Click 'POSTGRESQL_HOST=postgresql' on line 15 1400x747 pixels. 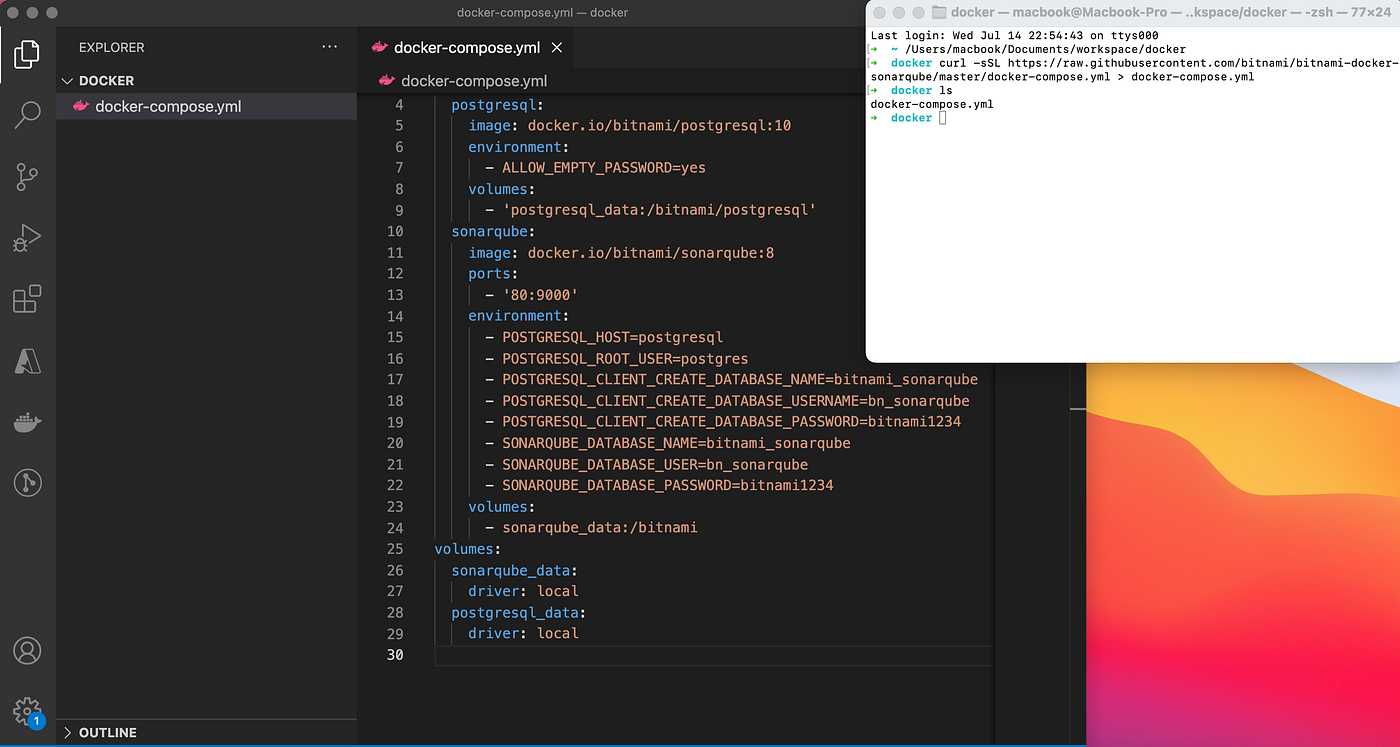(612, 337)
